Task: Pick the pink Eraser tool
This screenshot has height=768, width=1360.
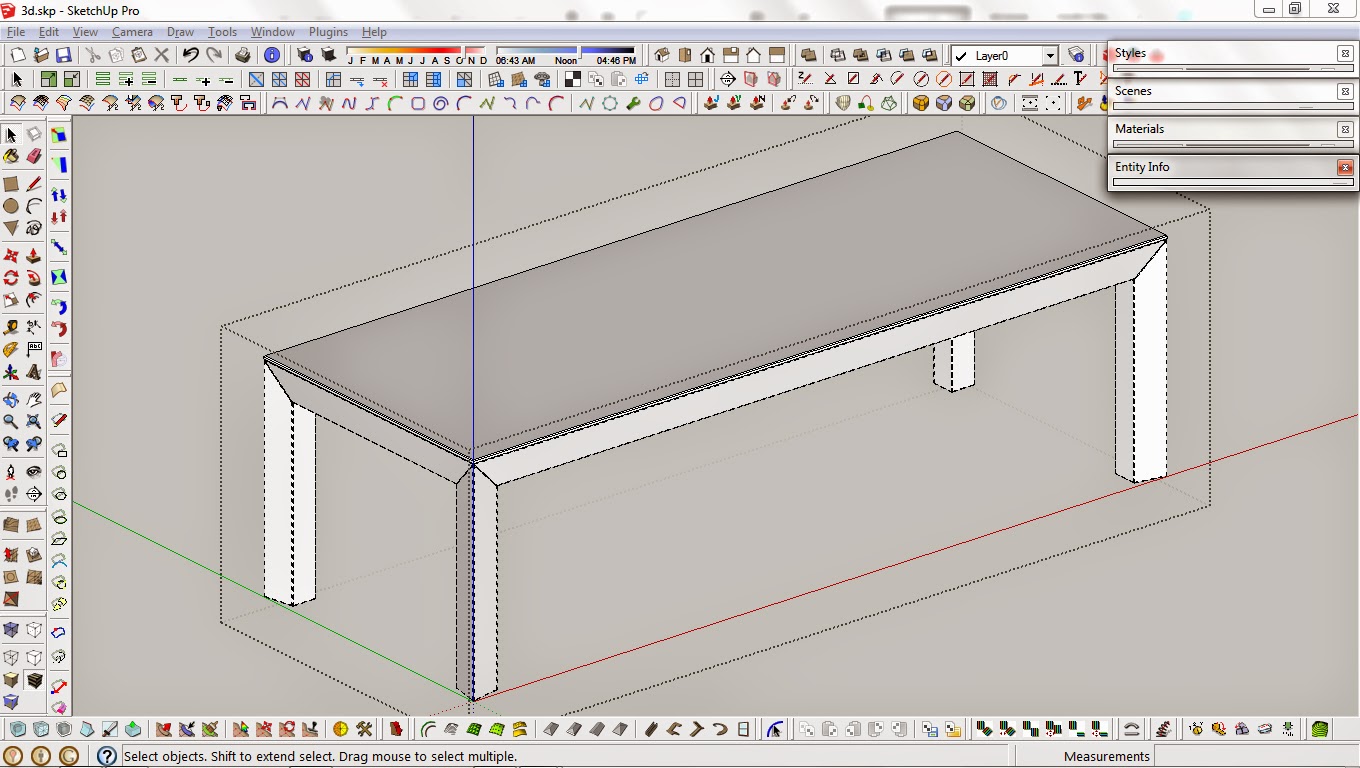Action: coord(34,156)
